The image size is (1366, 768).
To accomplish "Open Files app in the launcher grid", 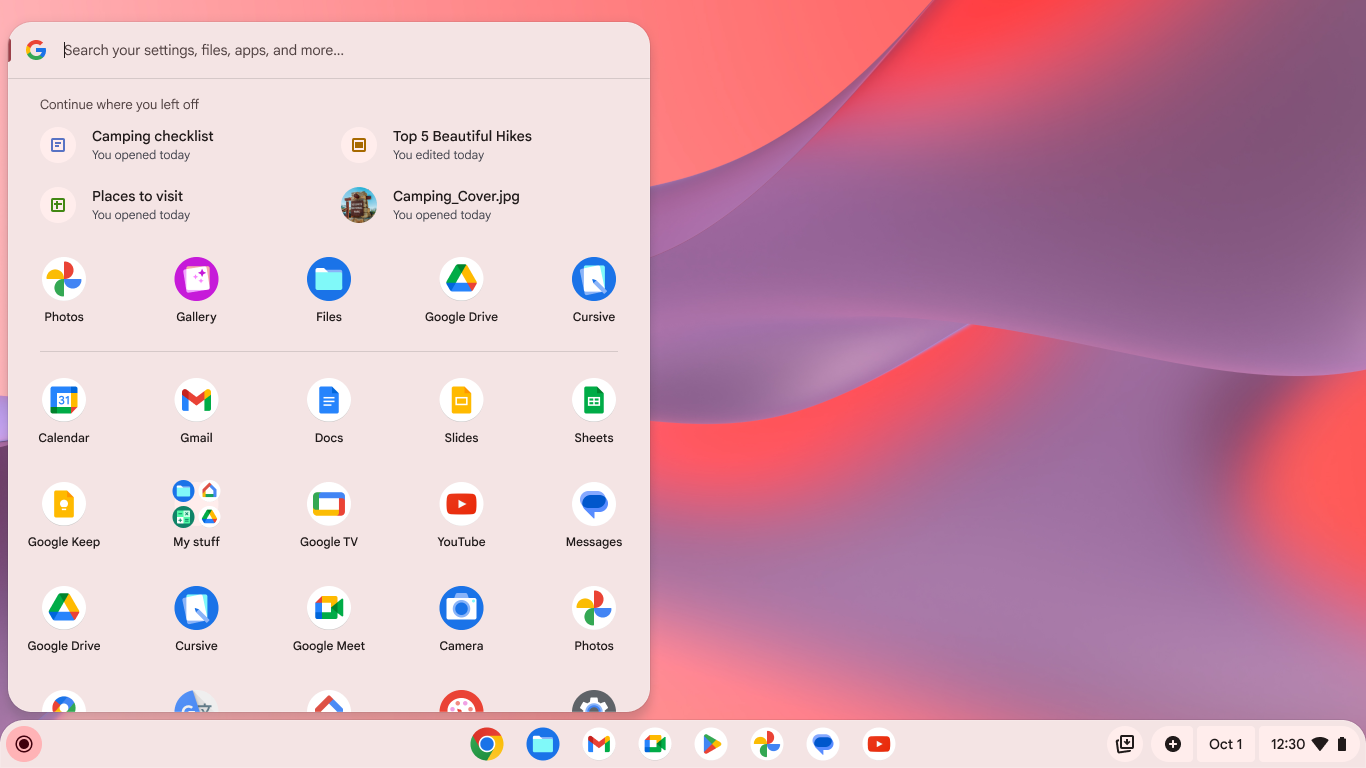I will pyautogui.click(x=329, y=279).
